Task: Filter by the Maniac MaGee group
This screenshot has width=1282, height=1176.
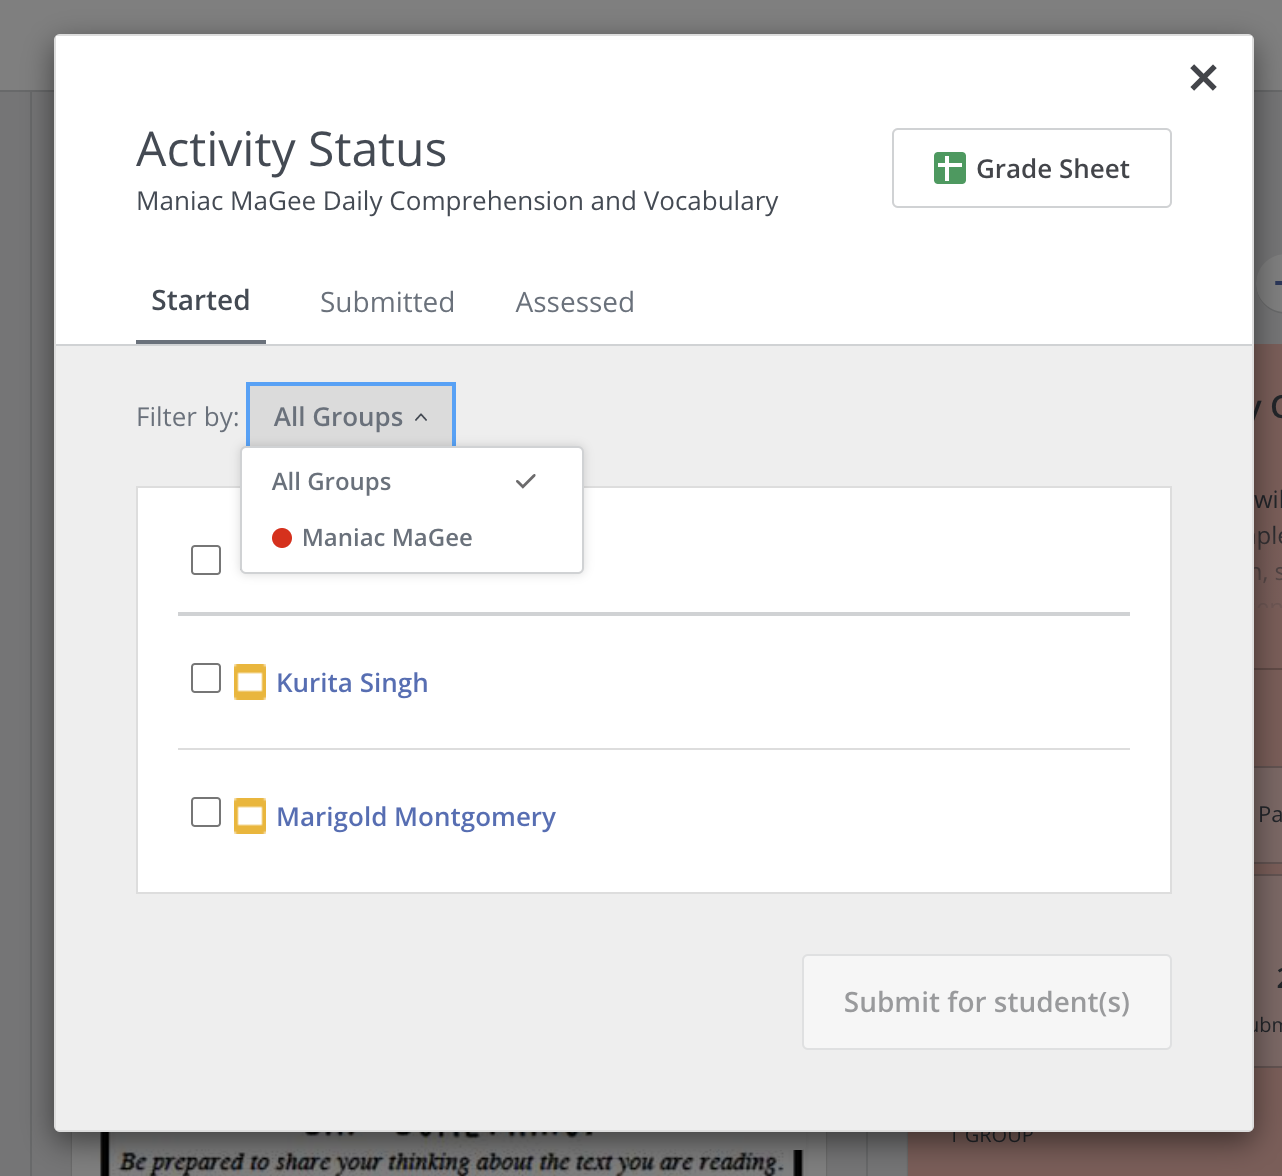Action: 412,538
